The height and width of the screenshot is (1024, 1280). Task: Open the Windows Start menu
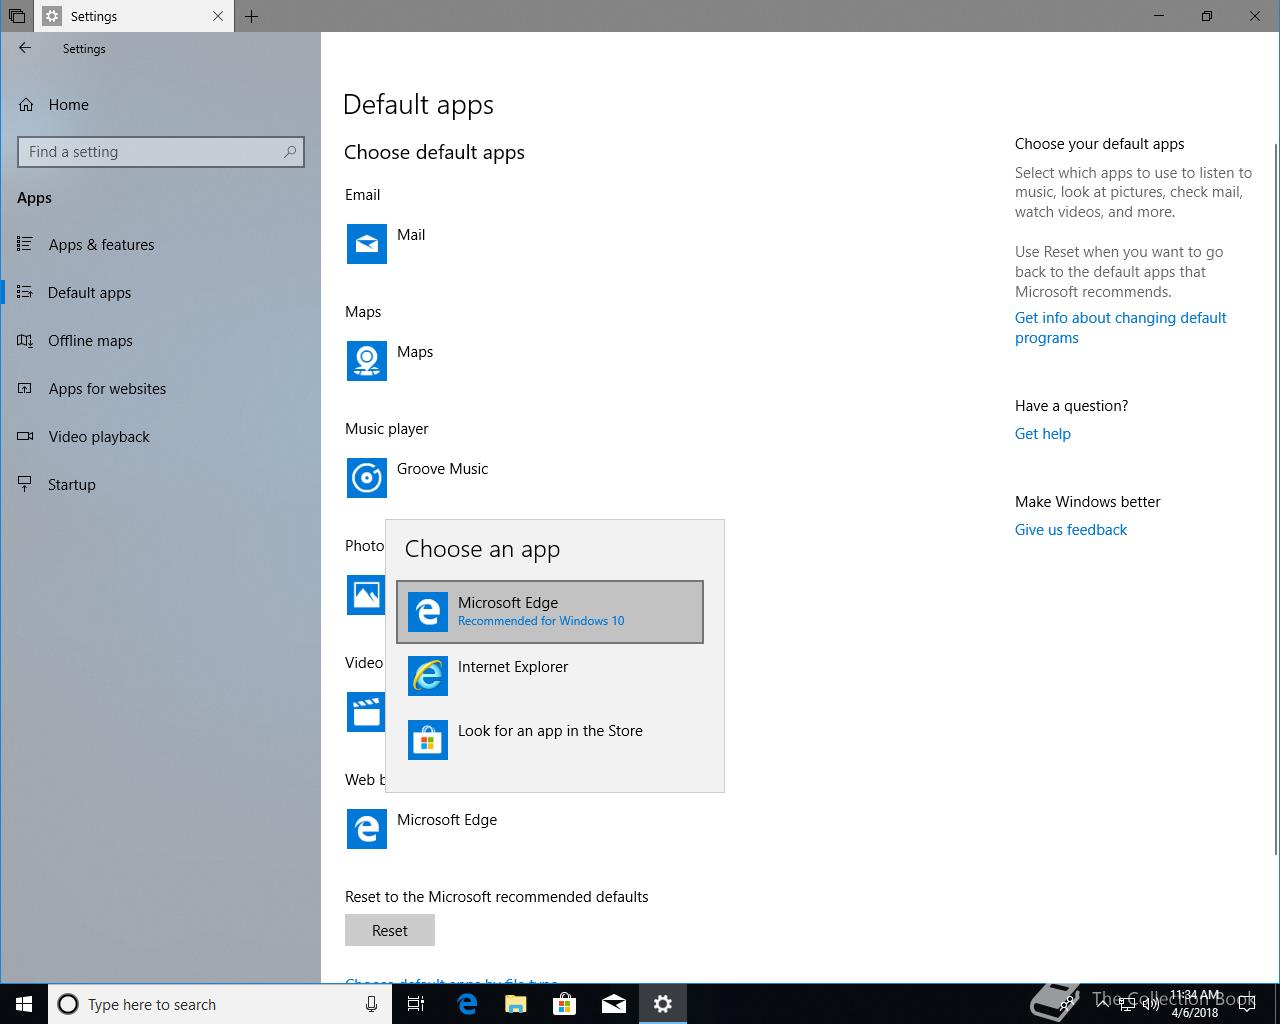pyautogui.click(x=24, y=1004)
